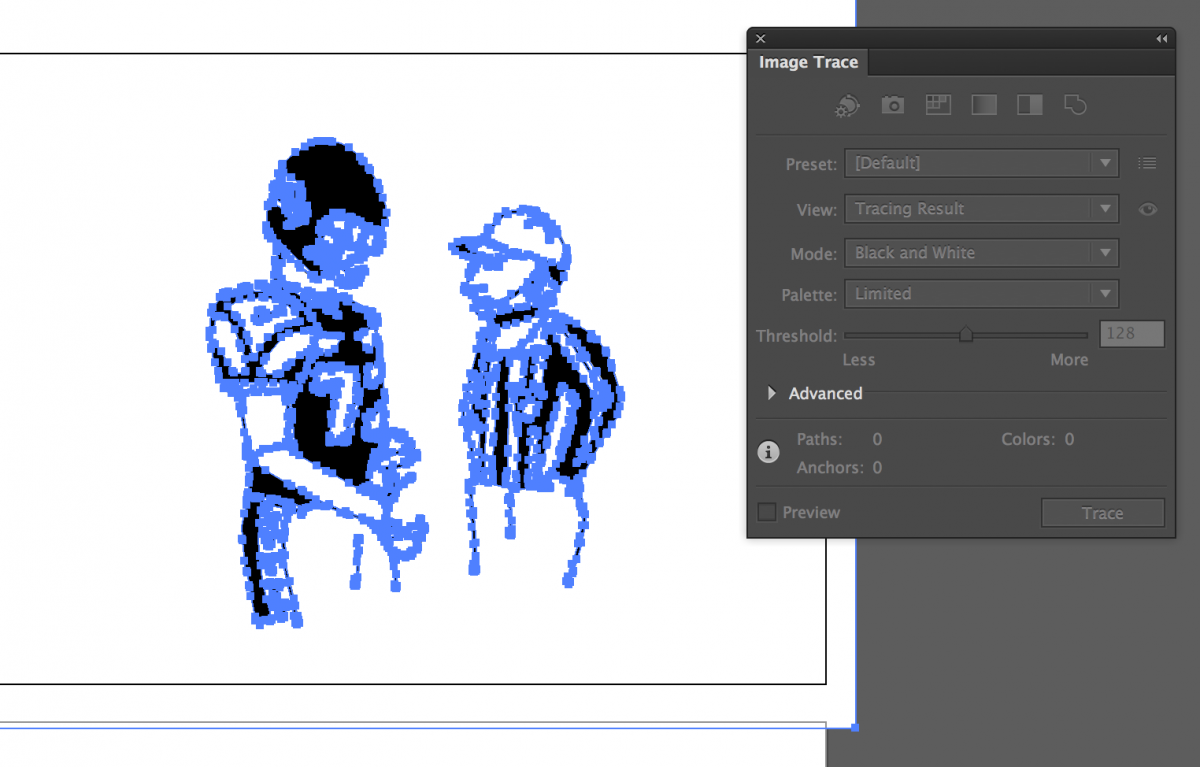The height and width of the screenshot is (767, 1200).
Task: Select the Outline preset icon
Action: tap(1075, 104)
